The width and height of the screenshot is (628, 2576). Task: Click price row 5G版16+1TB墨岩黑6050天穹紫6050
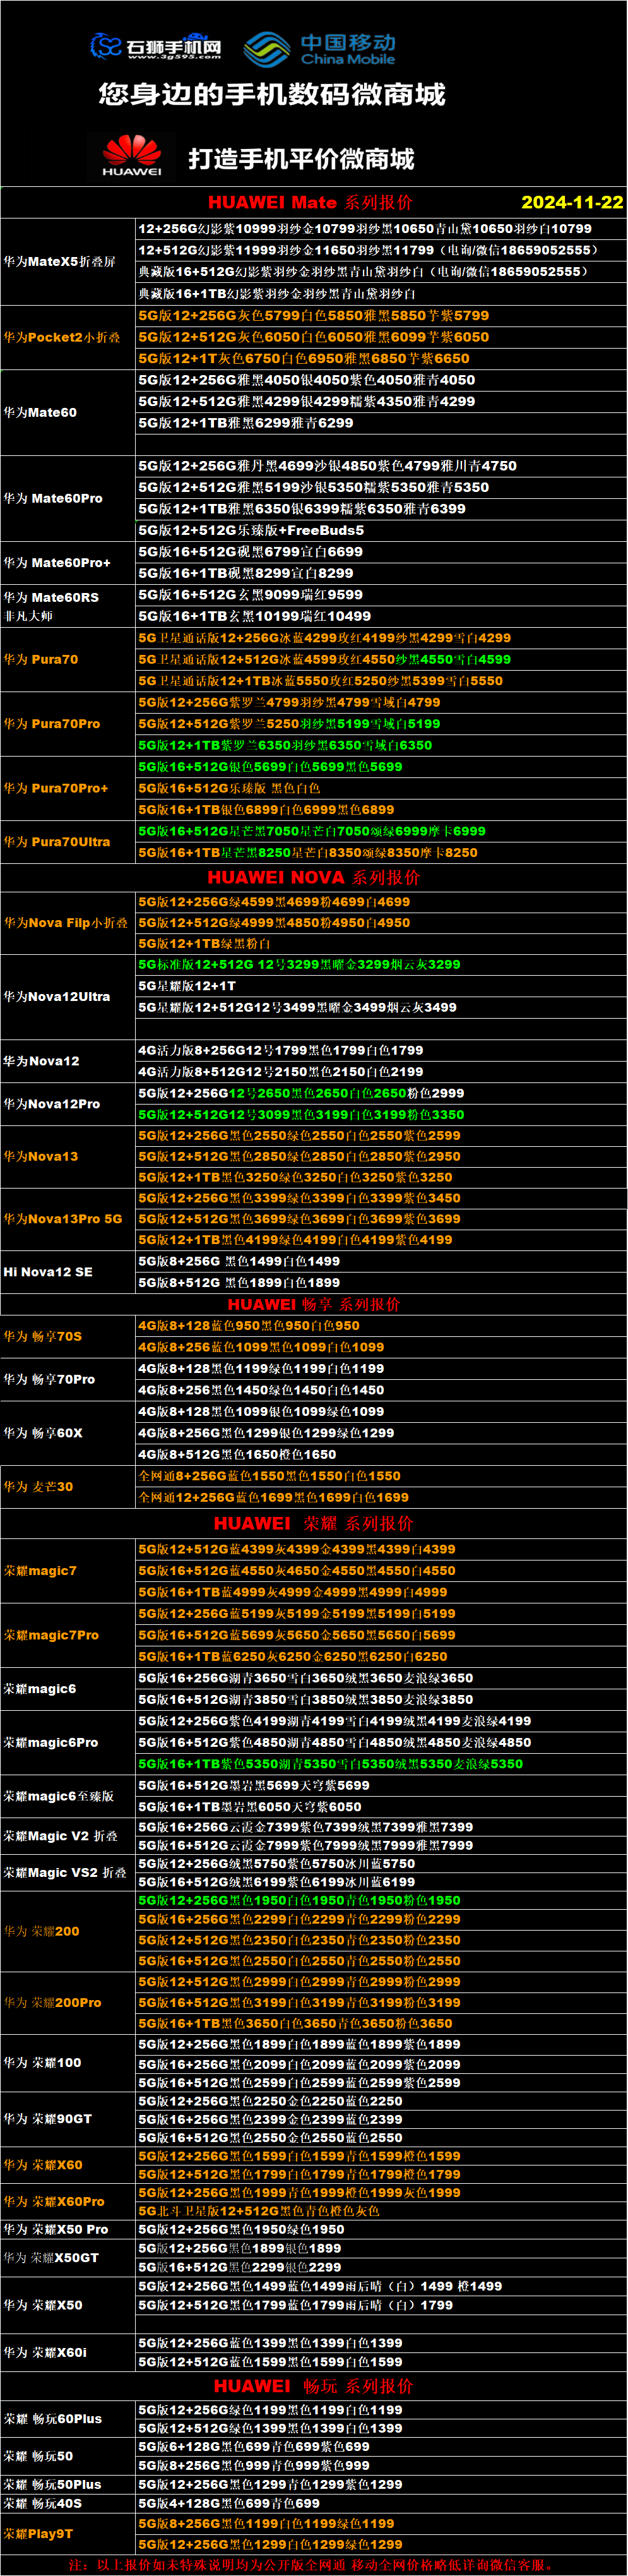[381, 1806]
